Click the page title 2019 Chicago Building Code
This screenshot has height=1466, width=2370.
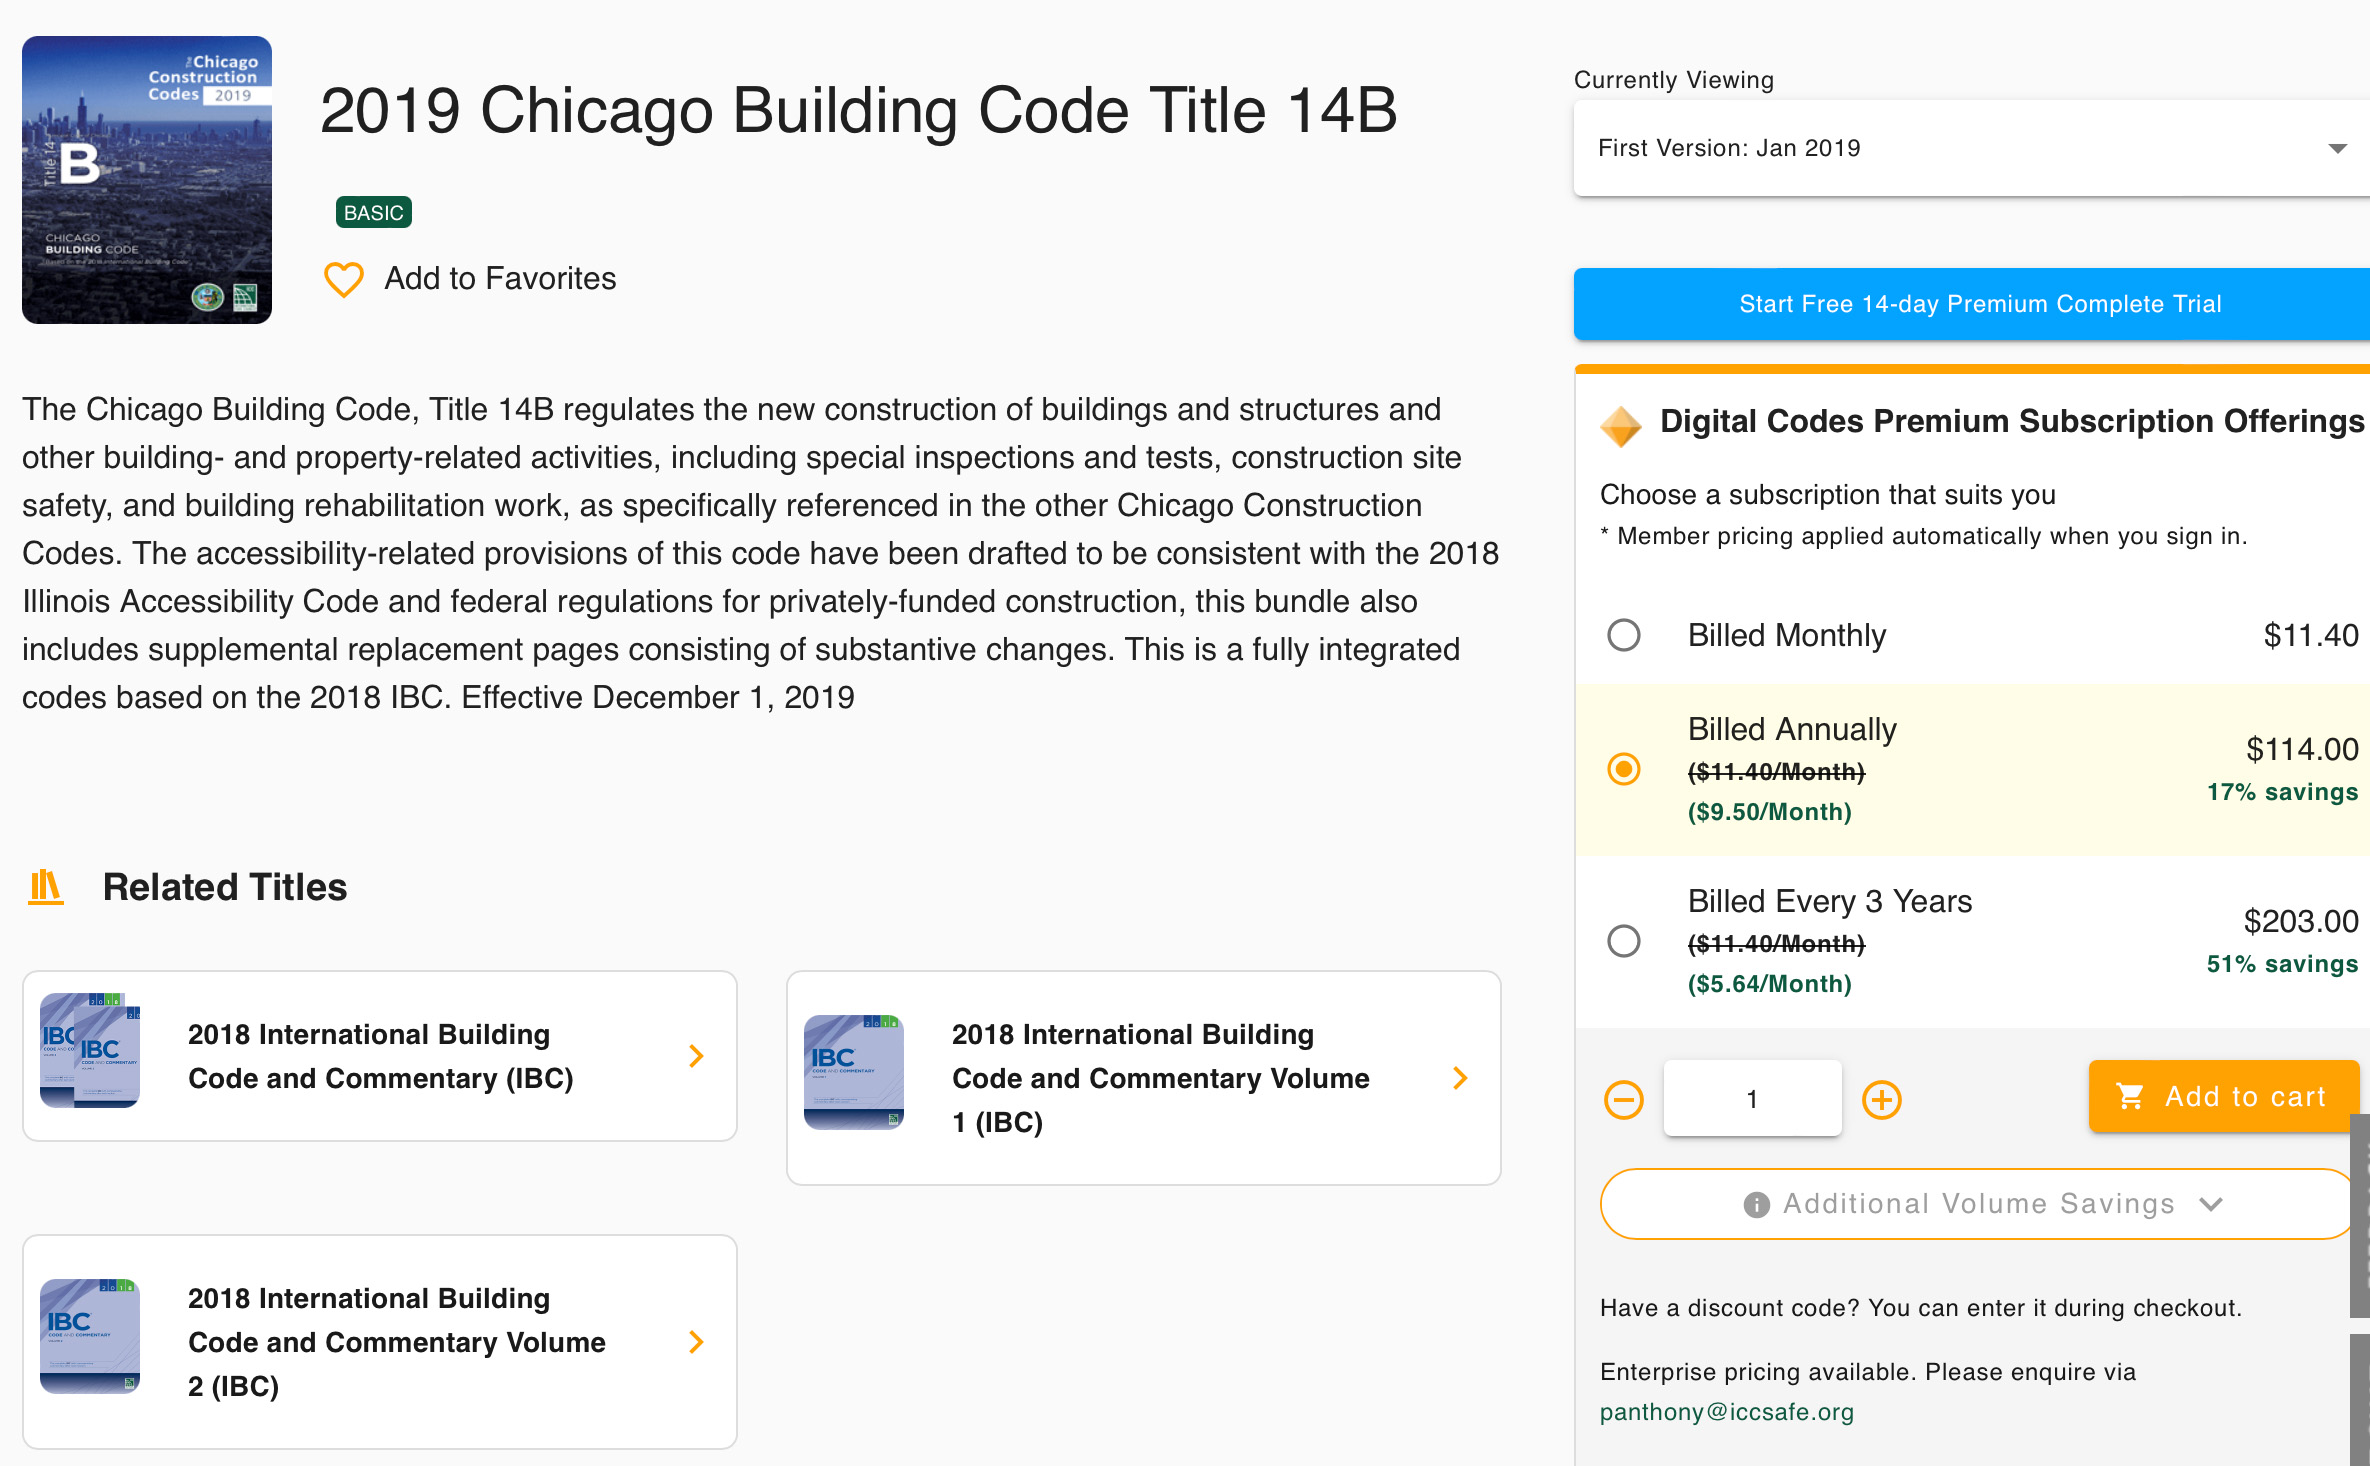(858, 110)
